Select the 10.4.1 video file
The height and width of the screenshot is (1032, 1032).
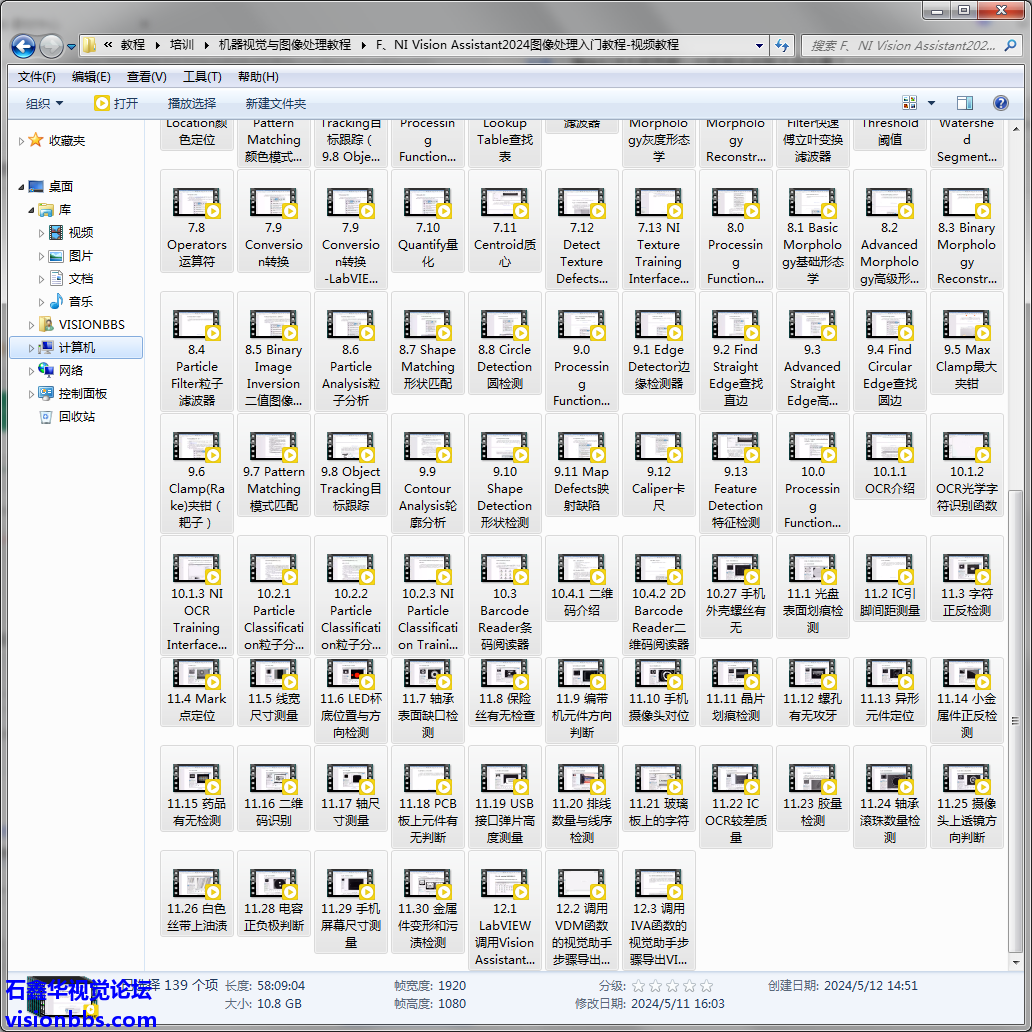point(582,578)
